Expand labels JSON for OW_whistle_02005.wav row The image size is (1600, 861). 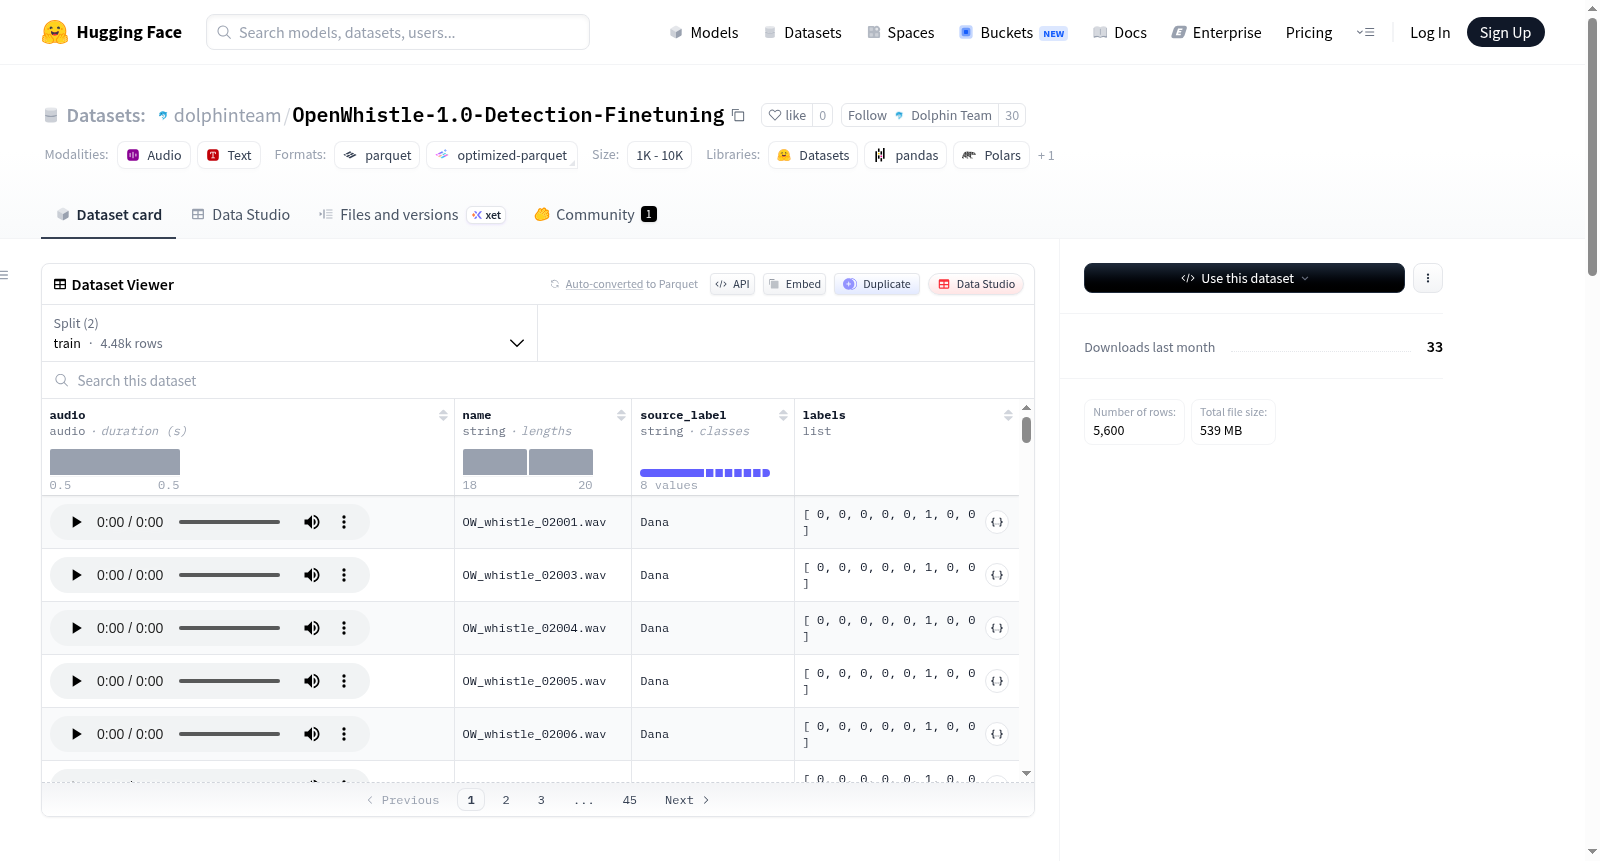997,681
